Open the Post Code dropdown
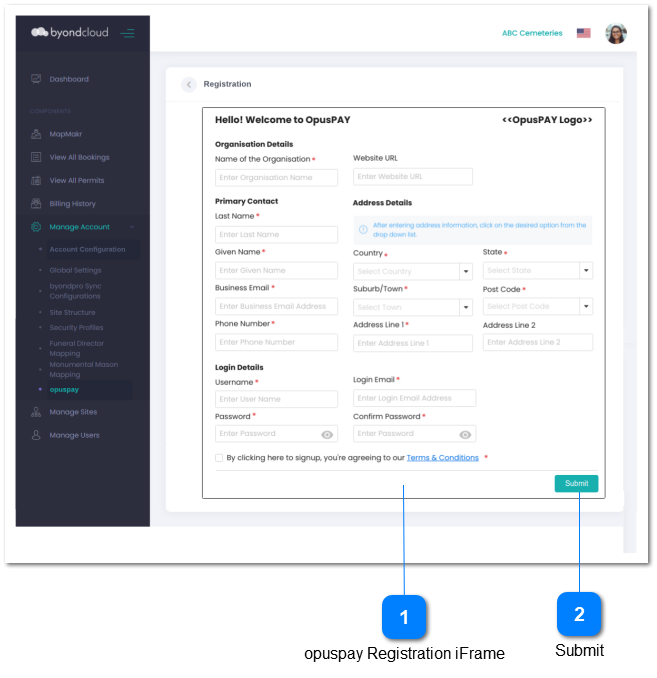 (586, 307)
